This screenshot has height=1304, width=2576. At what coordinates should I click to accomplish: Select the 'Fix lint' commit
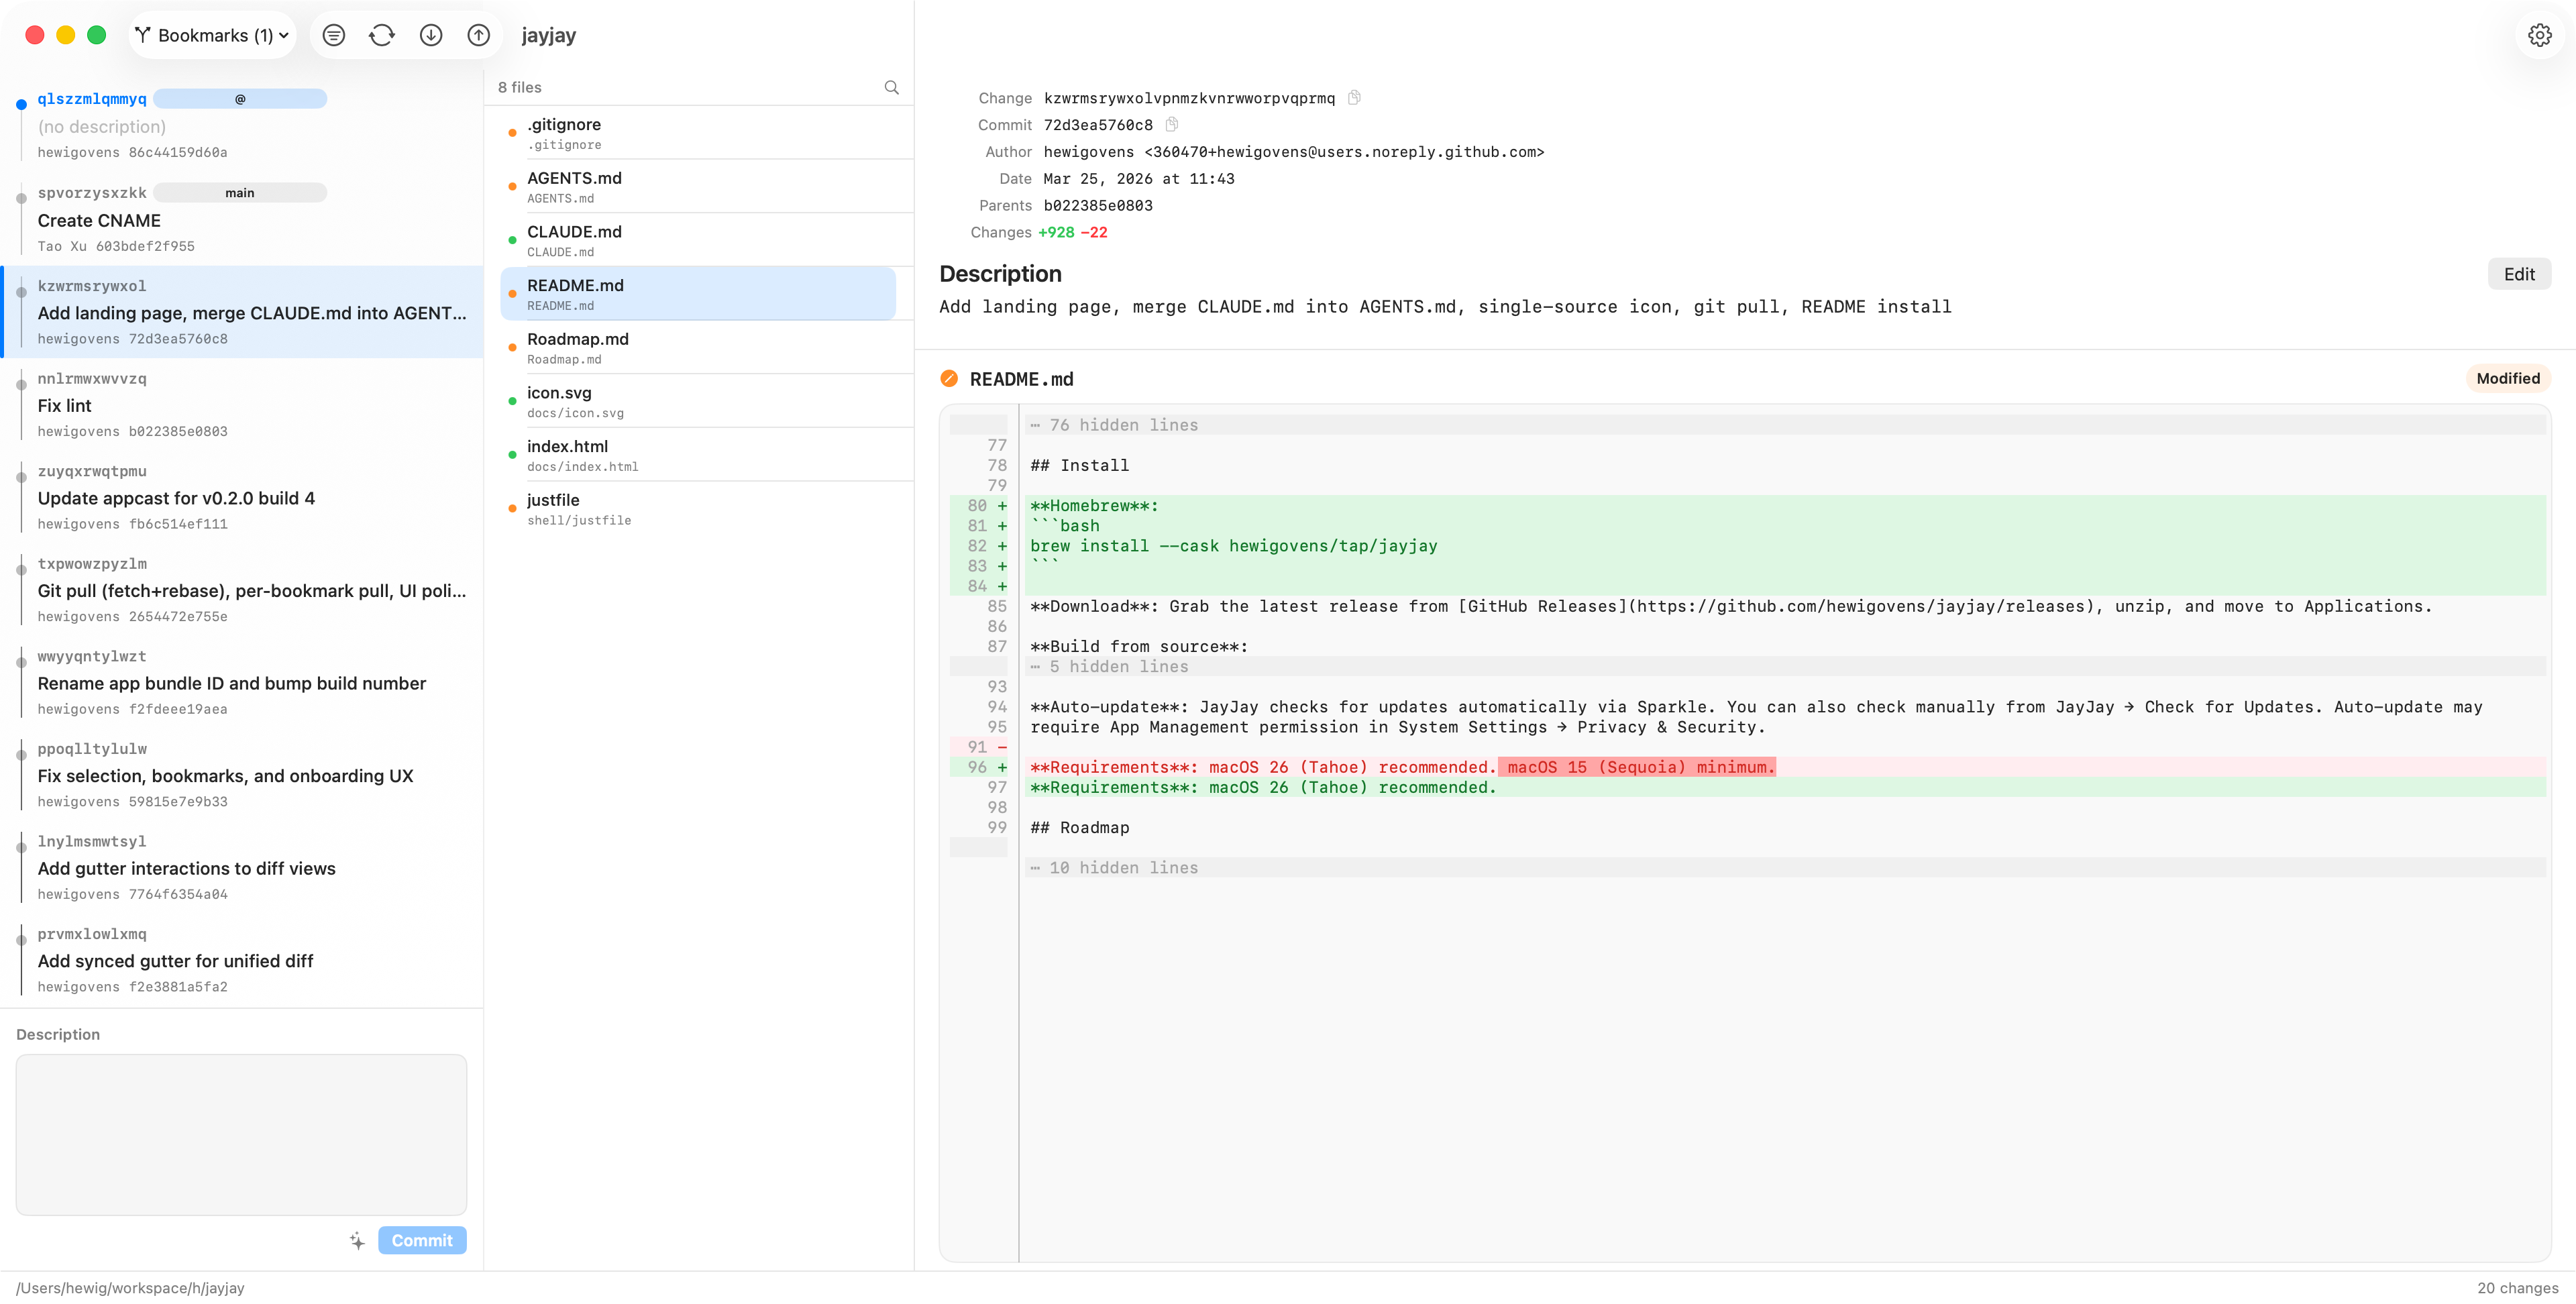[241, 405]
